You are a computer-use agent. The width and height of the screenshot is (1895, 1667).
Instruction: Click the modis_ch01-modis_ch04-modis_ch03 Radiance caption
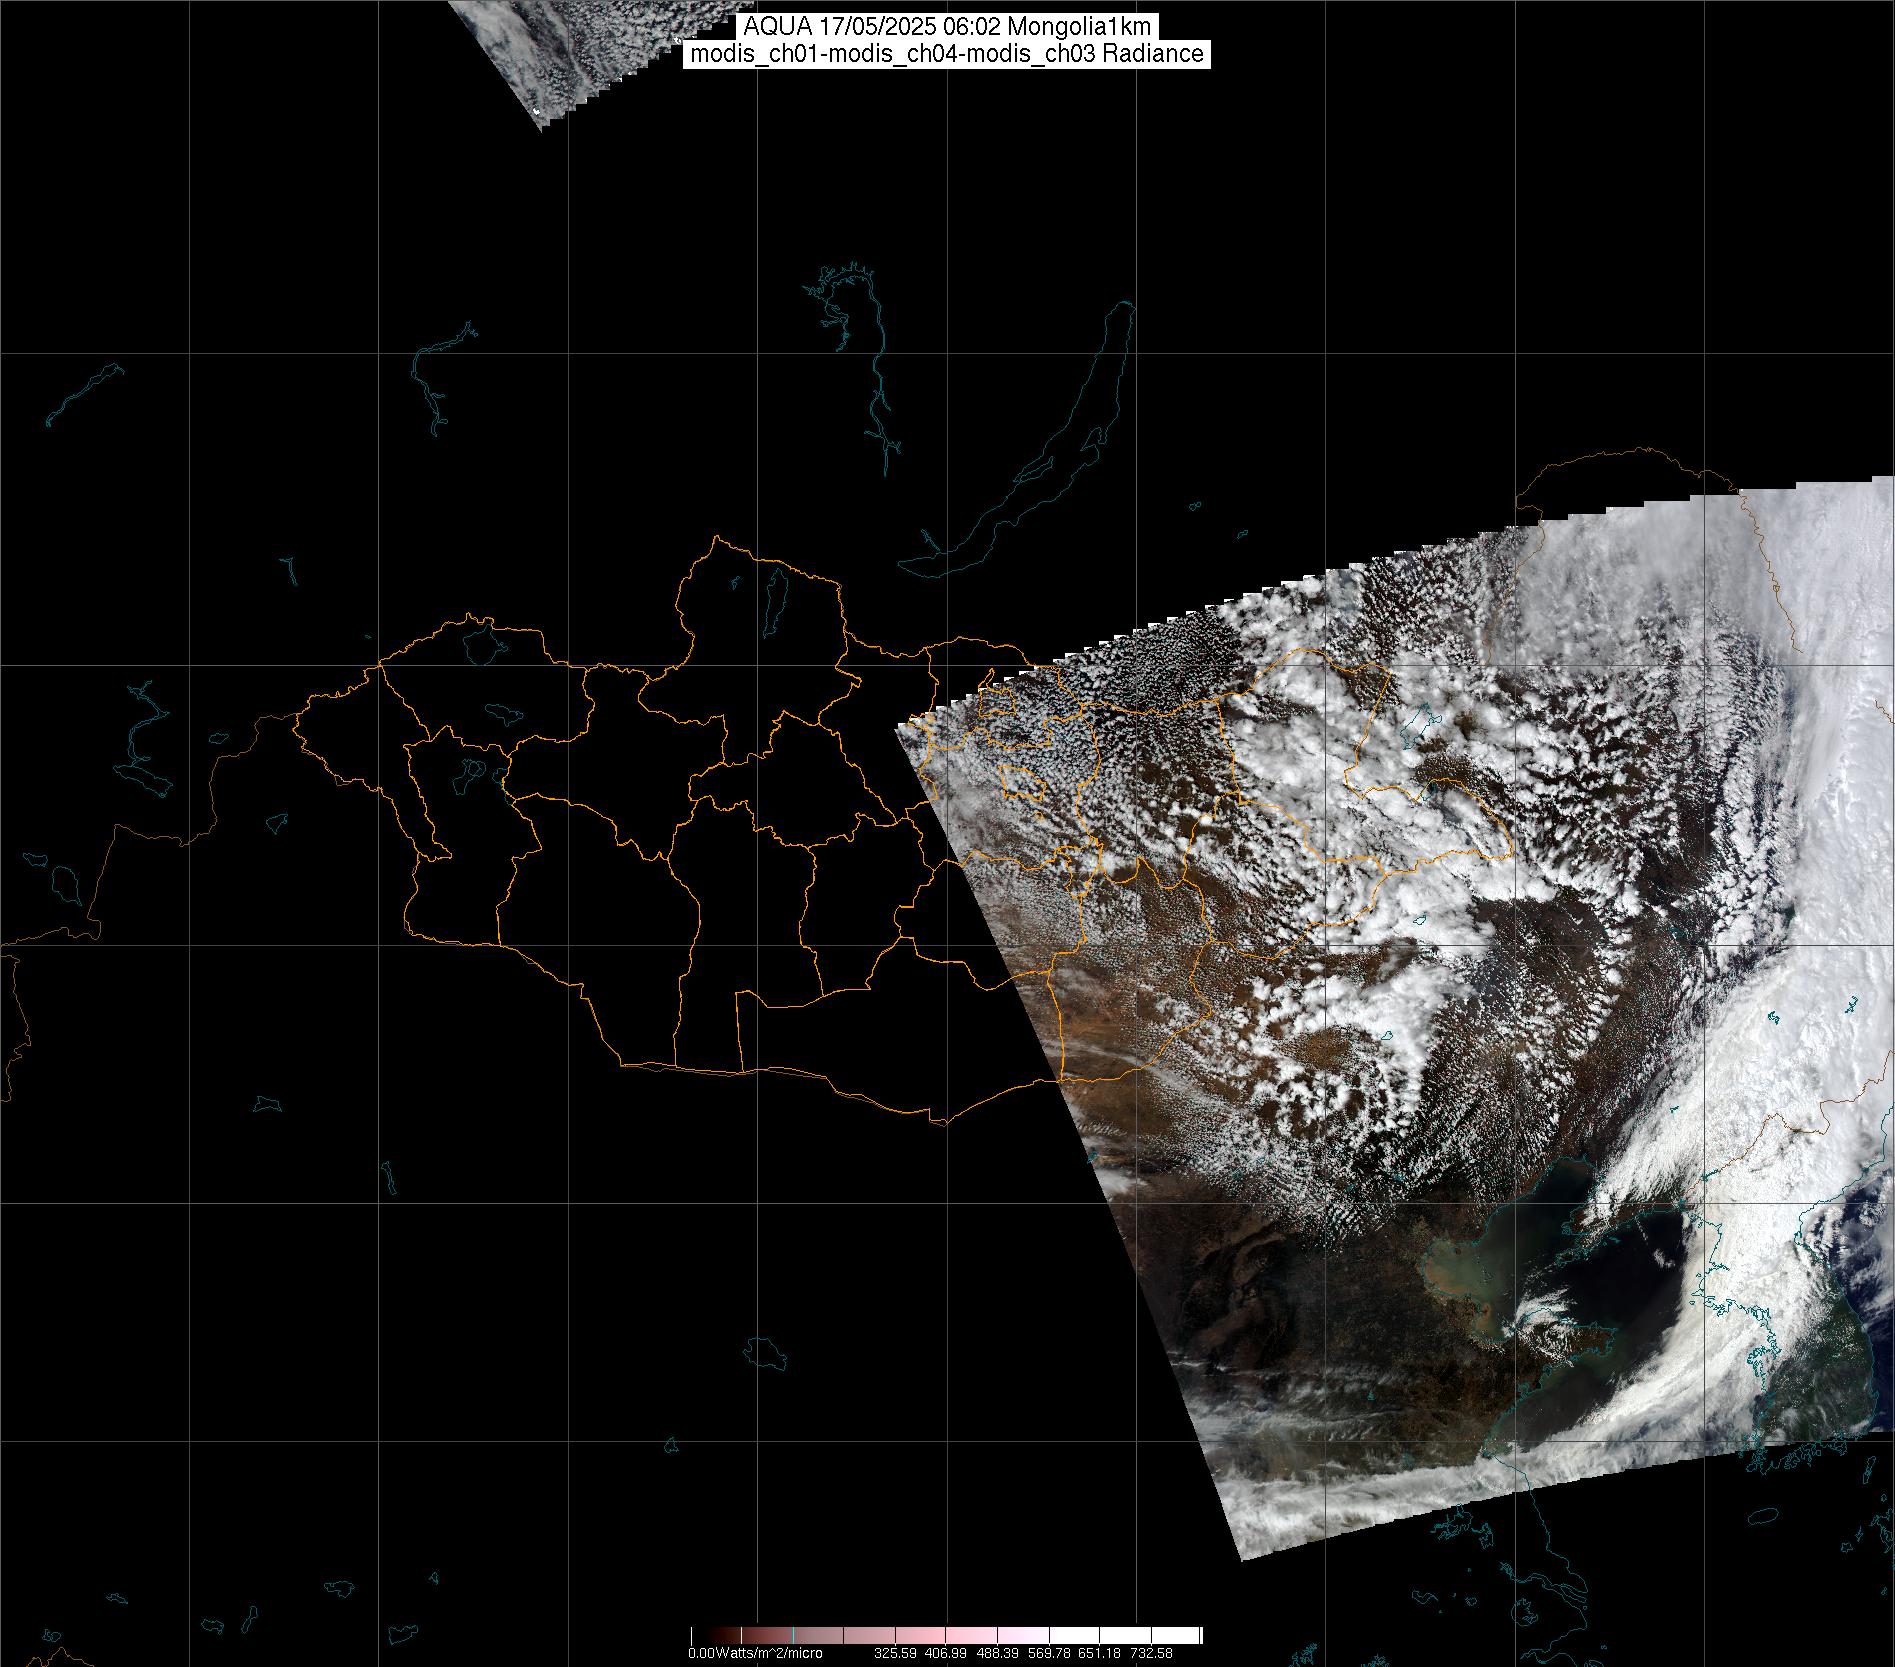click(947, 54)
